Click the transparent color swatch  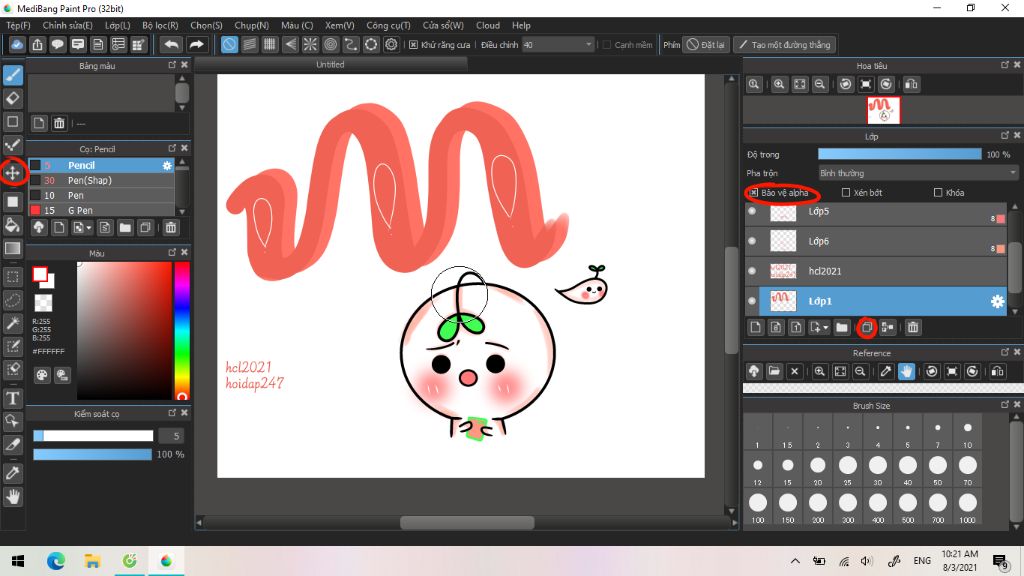(x=43, y=303)
